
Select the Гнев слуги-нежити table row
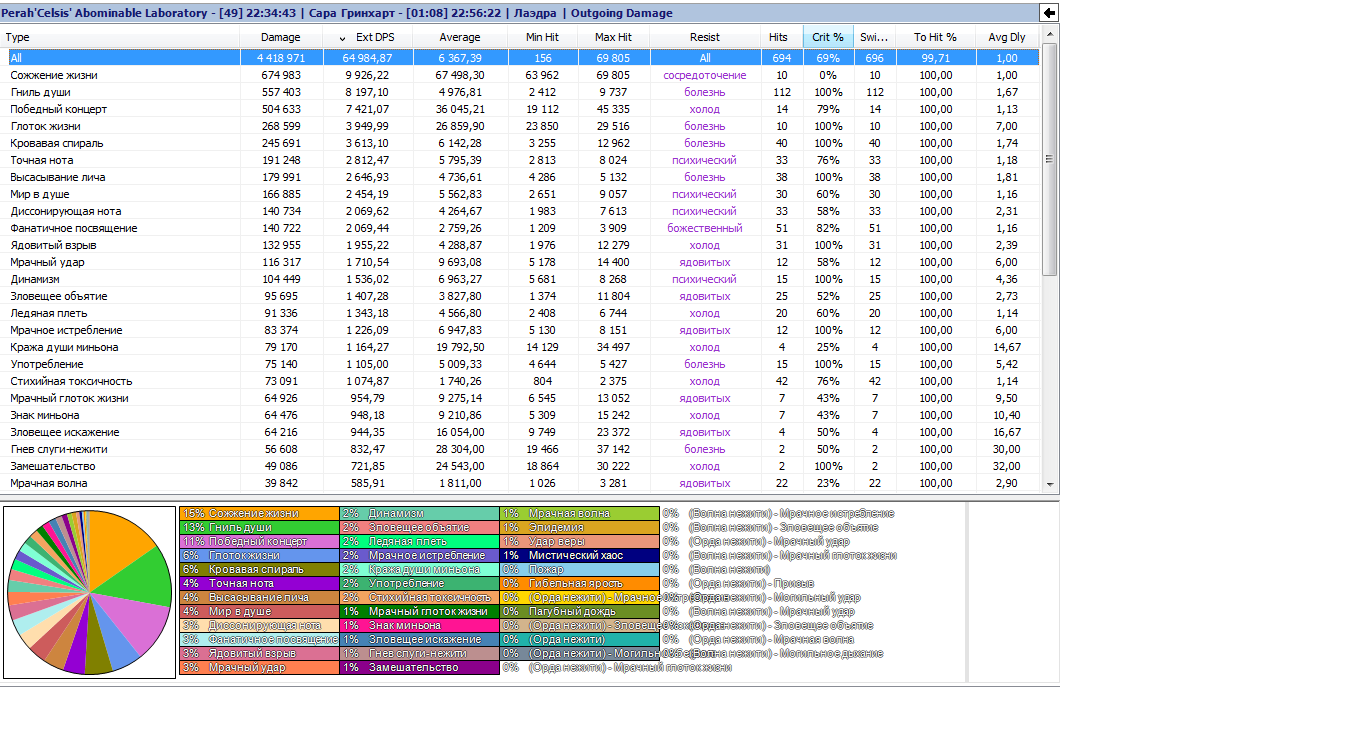pos(520,449)
